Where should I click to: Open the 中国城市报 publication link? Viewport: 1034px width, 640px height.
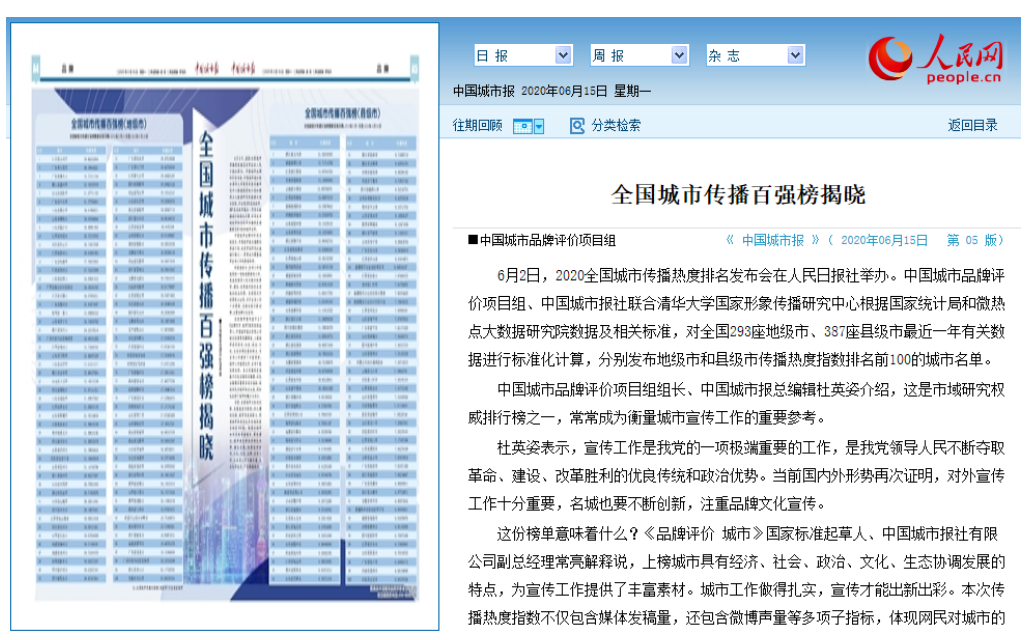click(773, 240)
